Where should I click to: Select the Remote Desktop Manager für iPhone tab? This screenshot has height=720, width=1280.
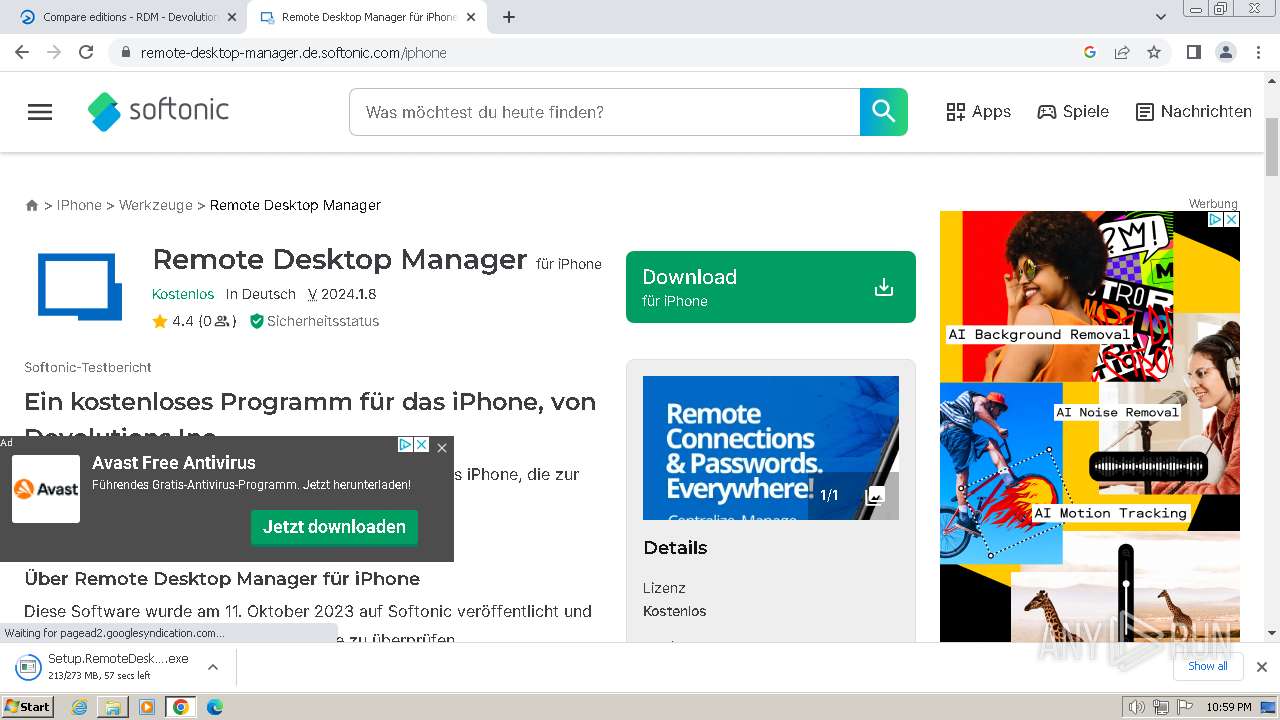click(366, 17)
